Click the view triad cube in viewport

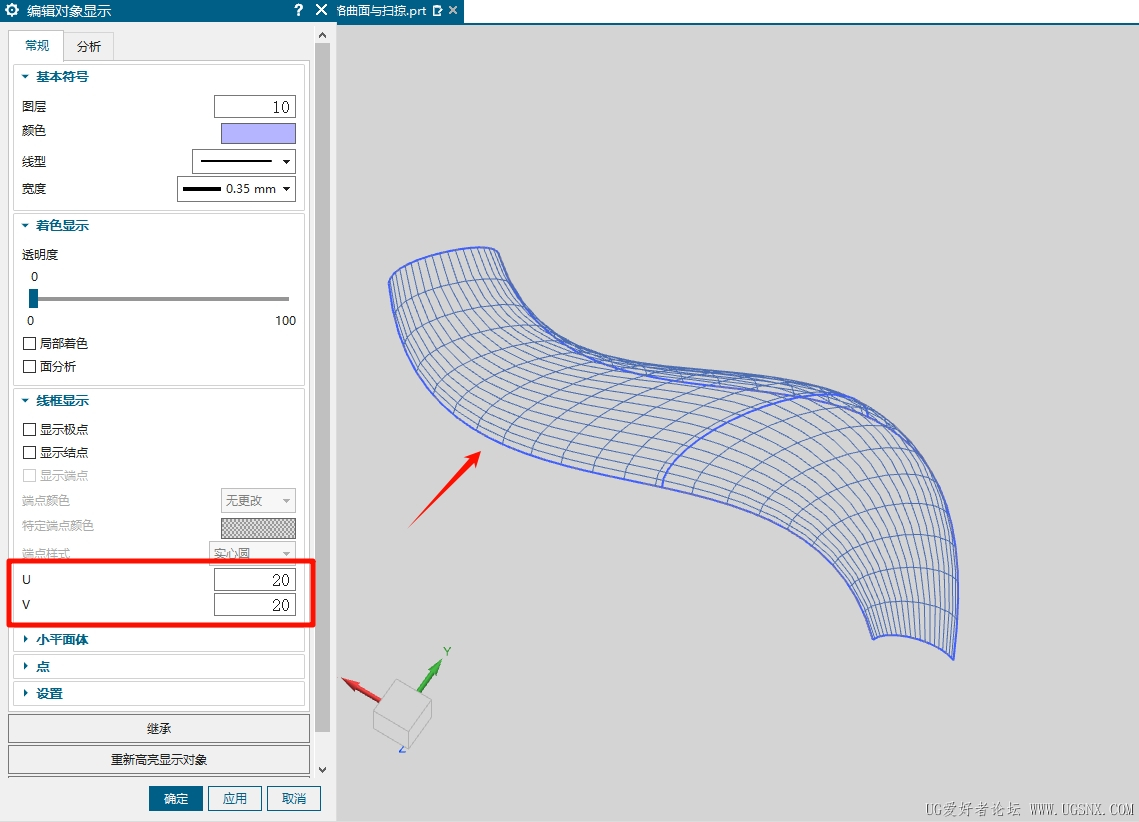(x=402, y=709)
